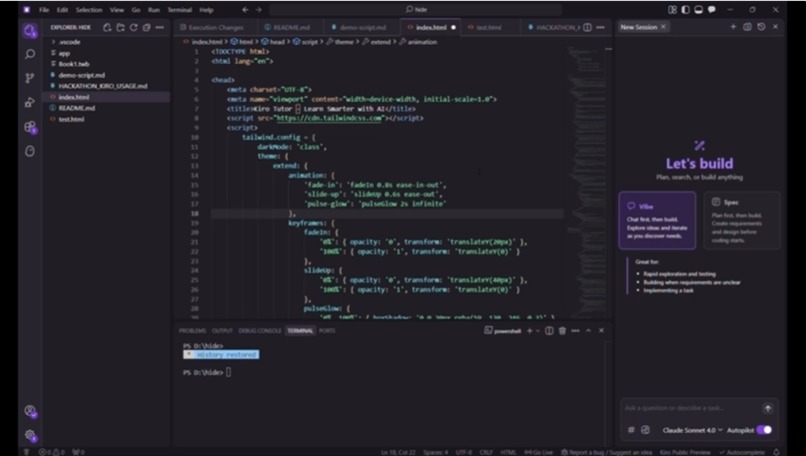
Task: Switch to the demo-script.md editor tab
Action: tap(362, 27)
